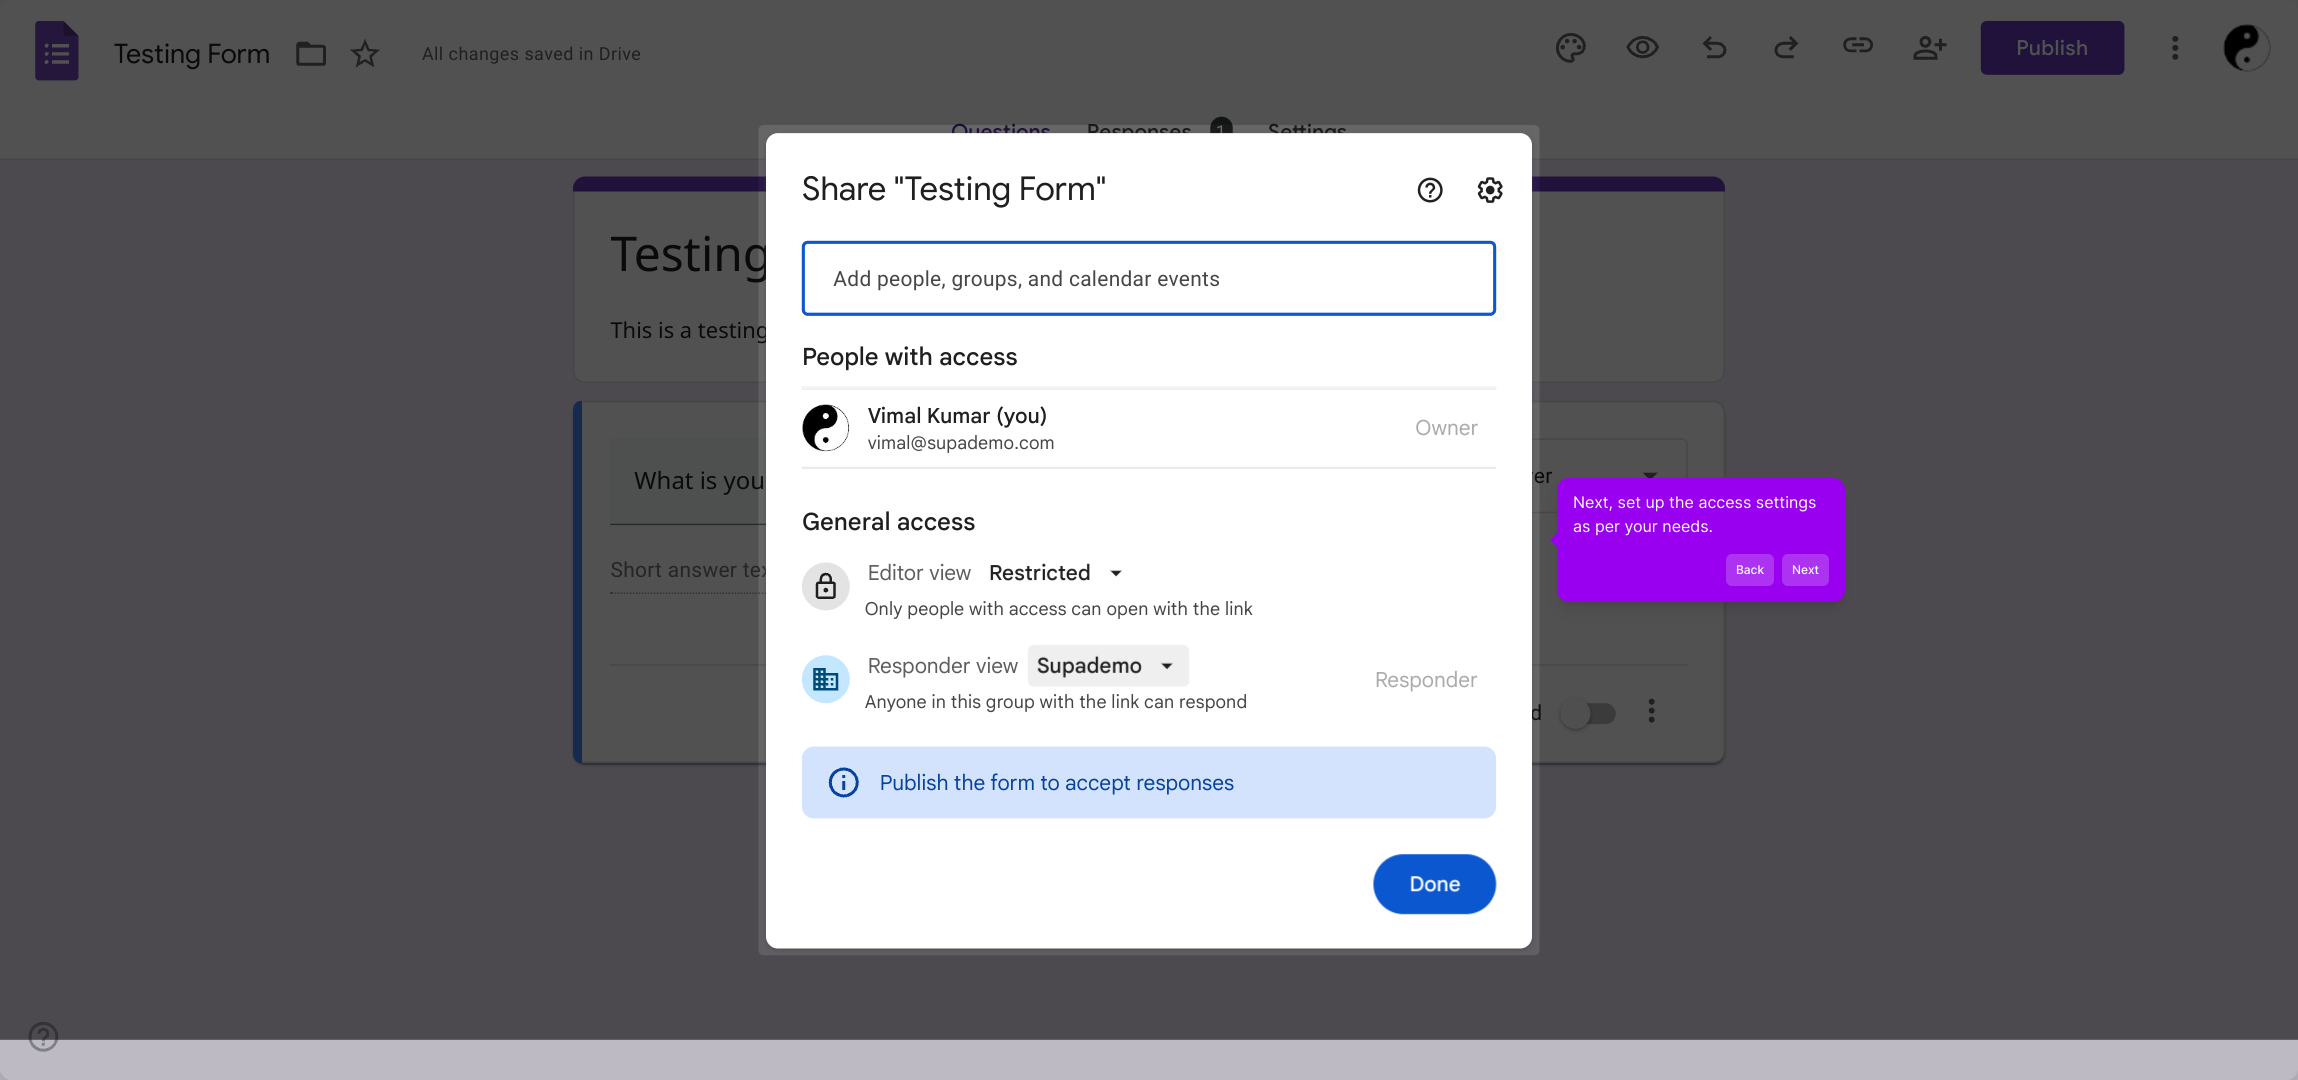Screen dimensions: 2298x1080
Task: Switch to the Responses tab
Action: click(1139, 130)
